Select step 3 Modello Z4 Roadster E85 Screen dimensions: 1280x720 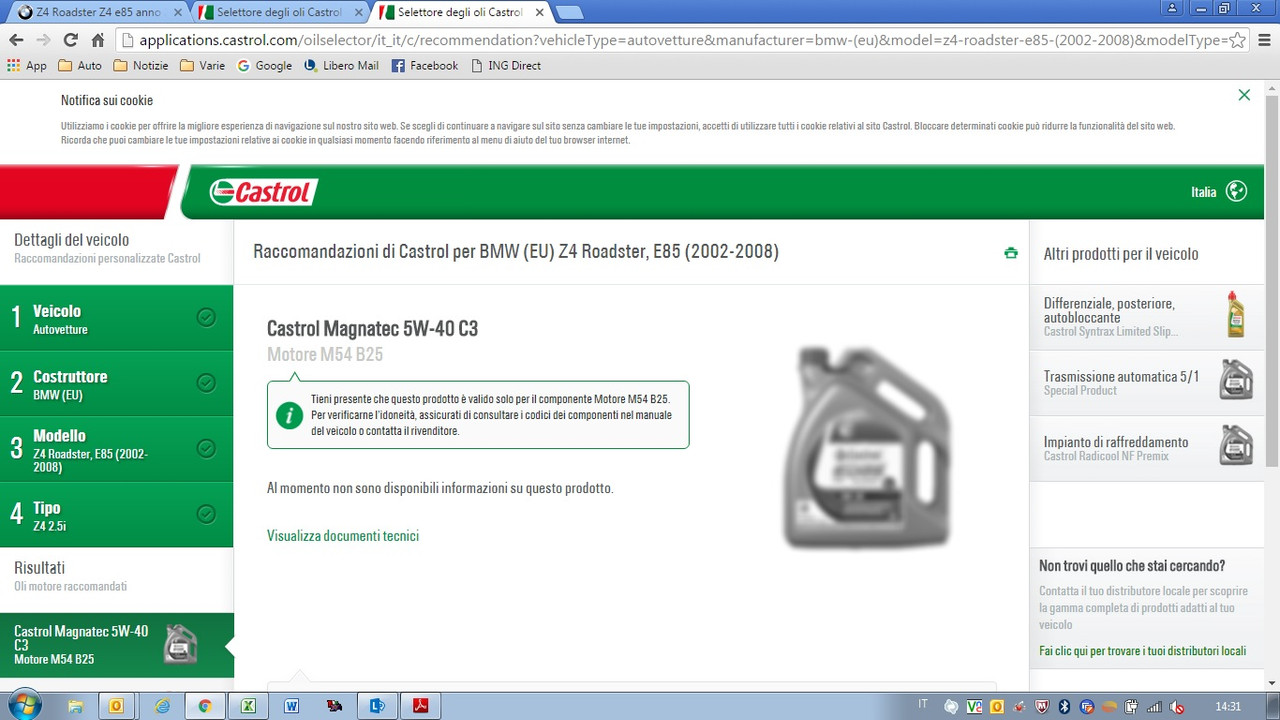[117, 448]
